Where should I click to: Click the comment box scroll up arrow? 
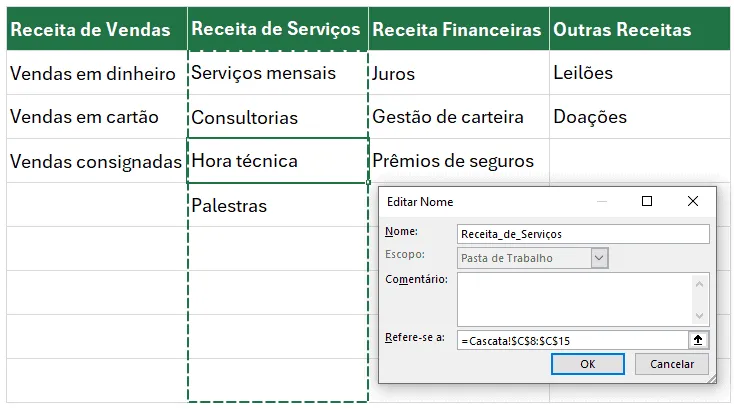699,284
